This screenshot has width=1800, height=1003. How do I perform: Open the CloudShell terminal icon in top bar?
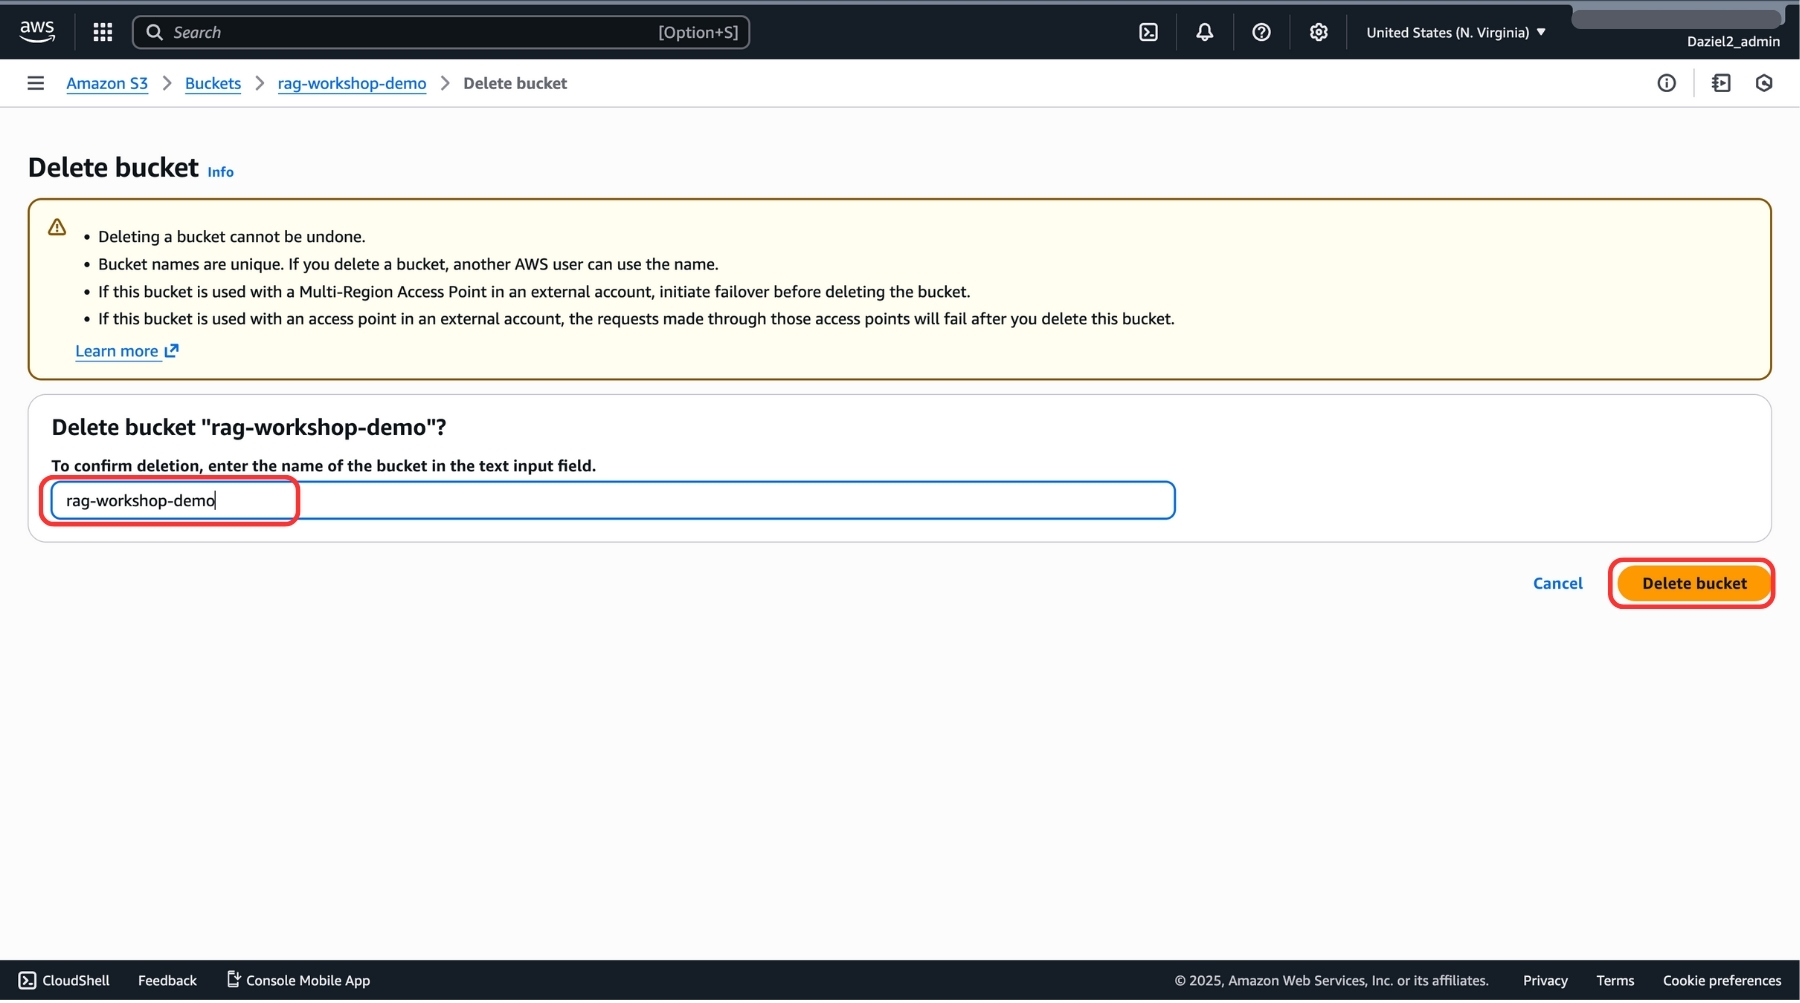click(1147, 31)
